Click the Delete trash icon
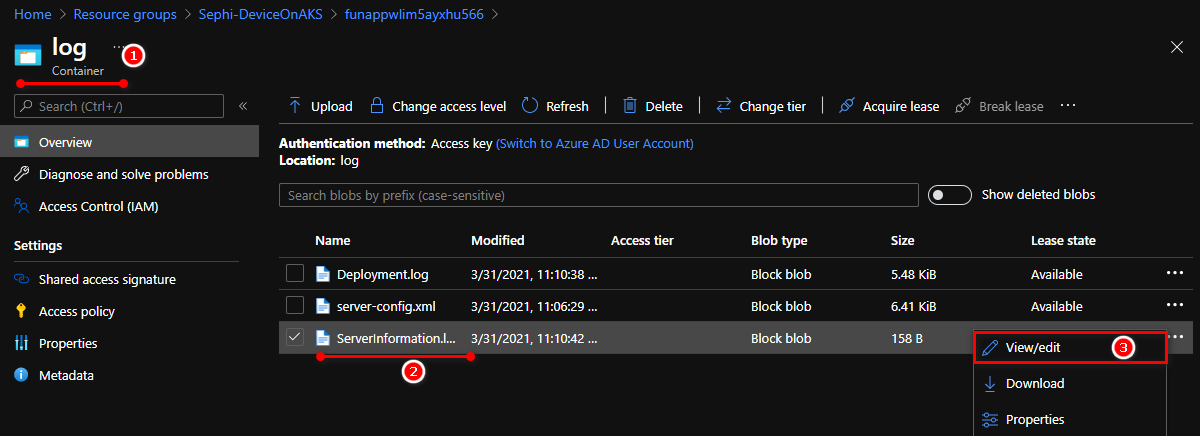1200x436 pixels. 630,106
